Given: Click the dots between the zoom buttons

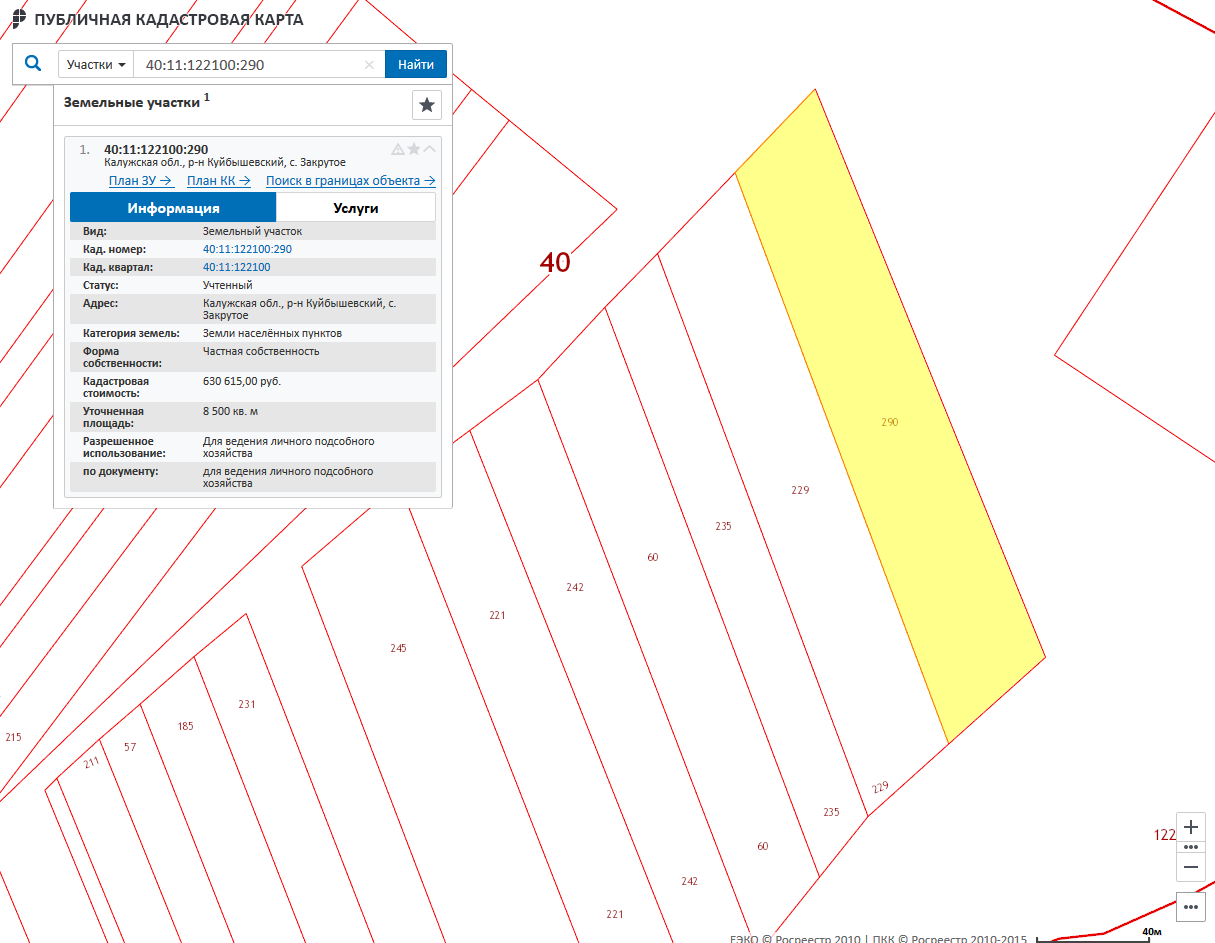Looking at the screenshot, I should coord(1190,847).
